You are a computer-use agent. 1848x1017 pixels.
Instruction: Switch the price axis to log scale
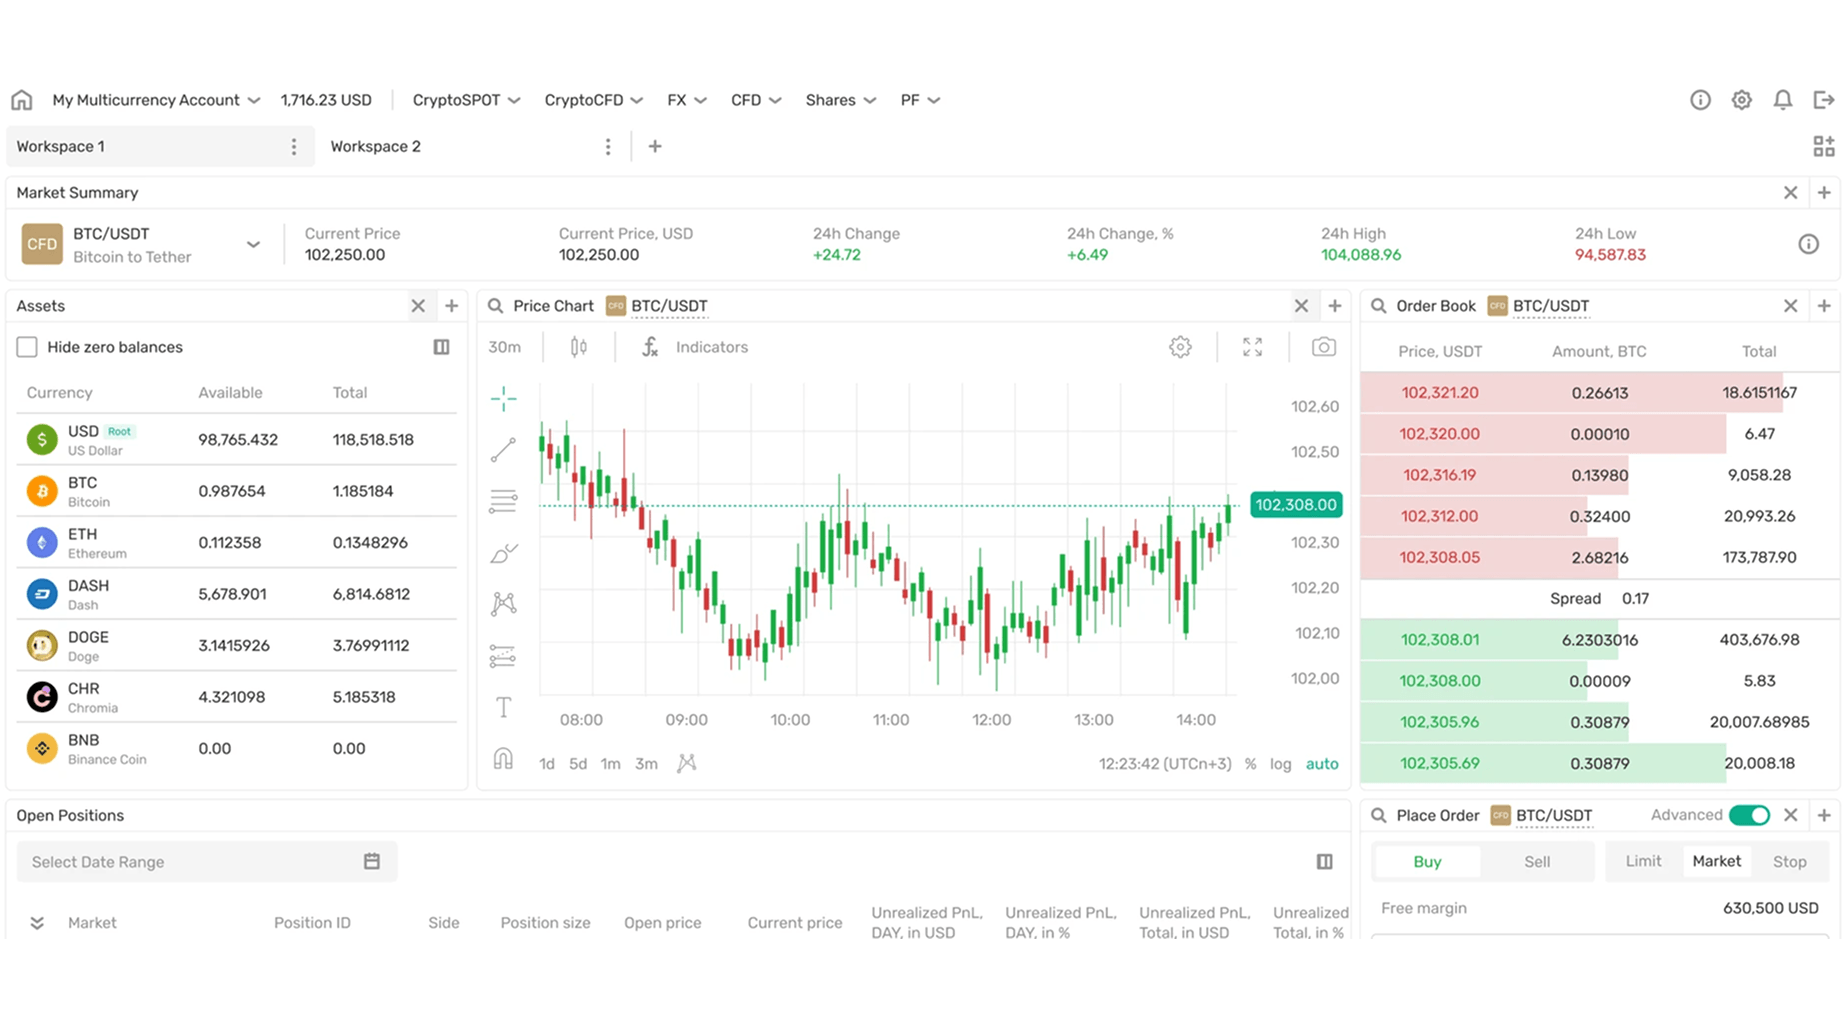1280,764
